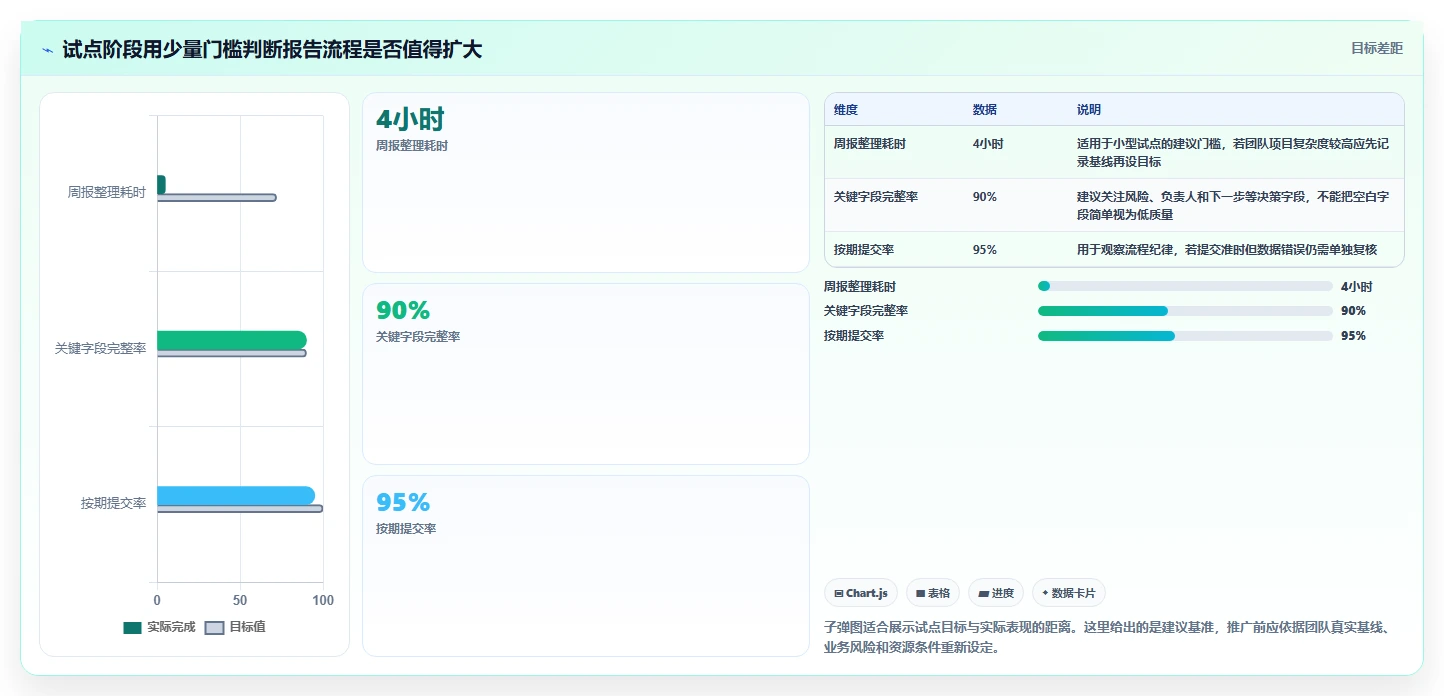
Task: Click the 4小时 data card
Action: tap(586, 182)
